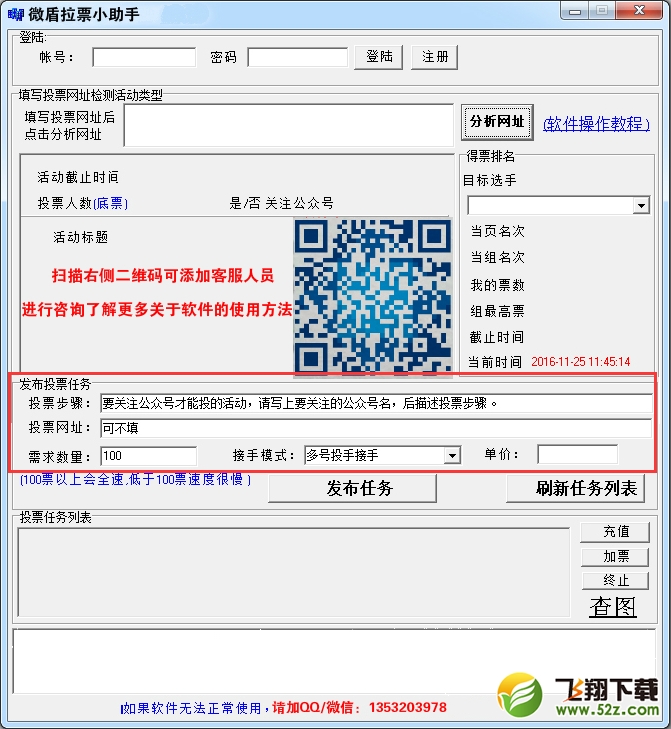Click the 当组名次 label
This screenshot has width=671, height=729.
[497, 257]
